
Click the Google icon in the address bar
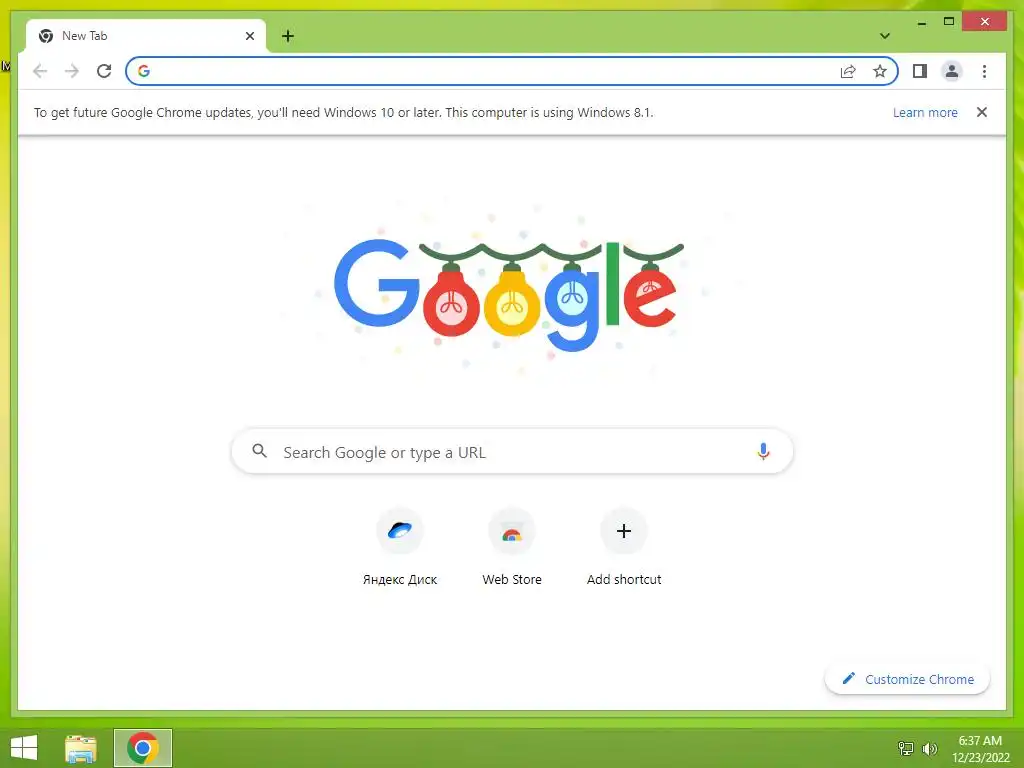(144, 71)
